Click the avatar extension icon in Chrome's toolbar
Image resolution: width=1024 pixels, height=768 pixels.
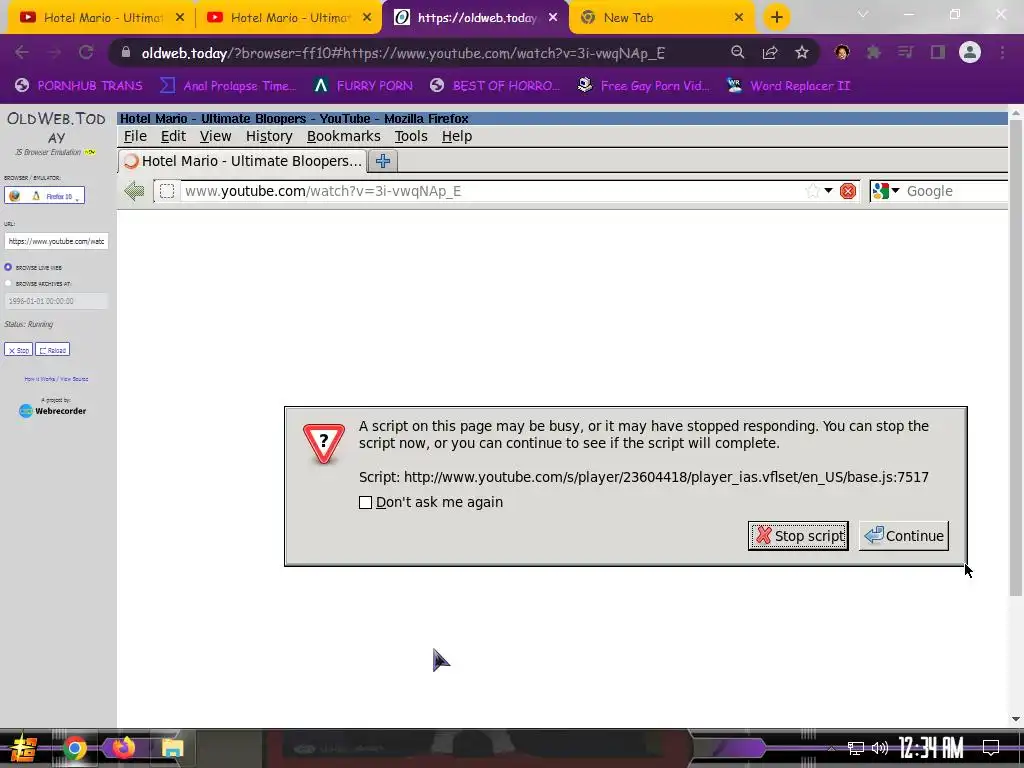point(842,52)
